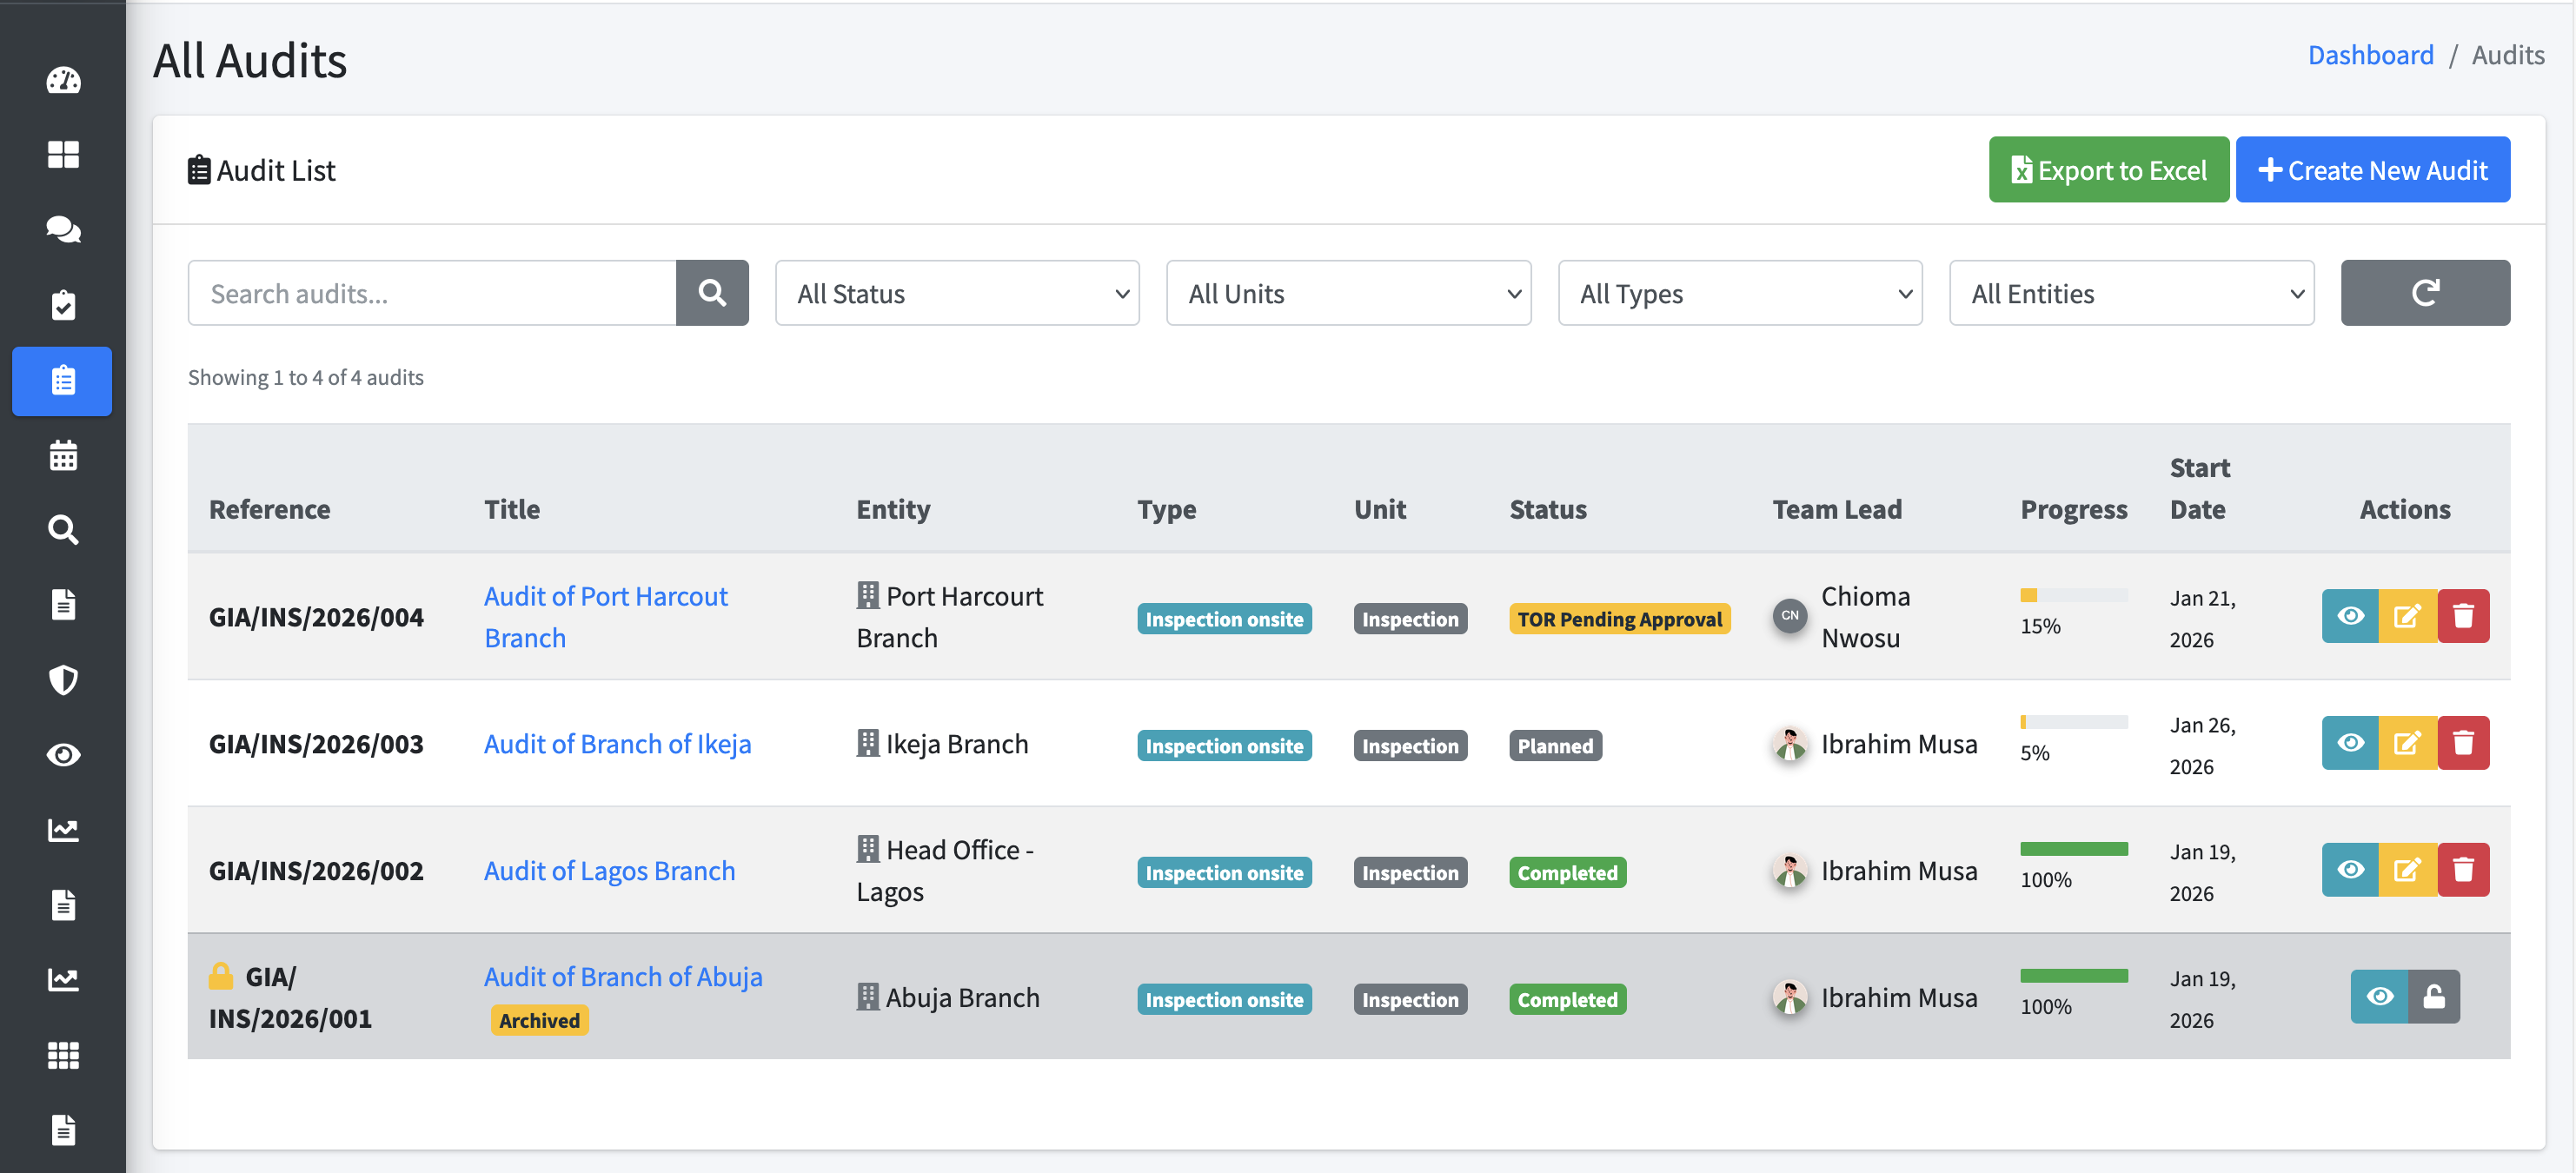The height and width of the screenshot is (1173, 2576).
Task: Open the All Entities dropdown
Action: tap(2131, 293)
